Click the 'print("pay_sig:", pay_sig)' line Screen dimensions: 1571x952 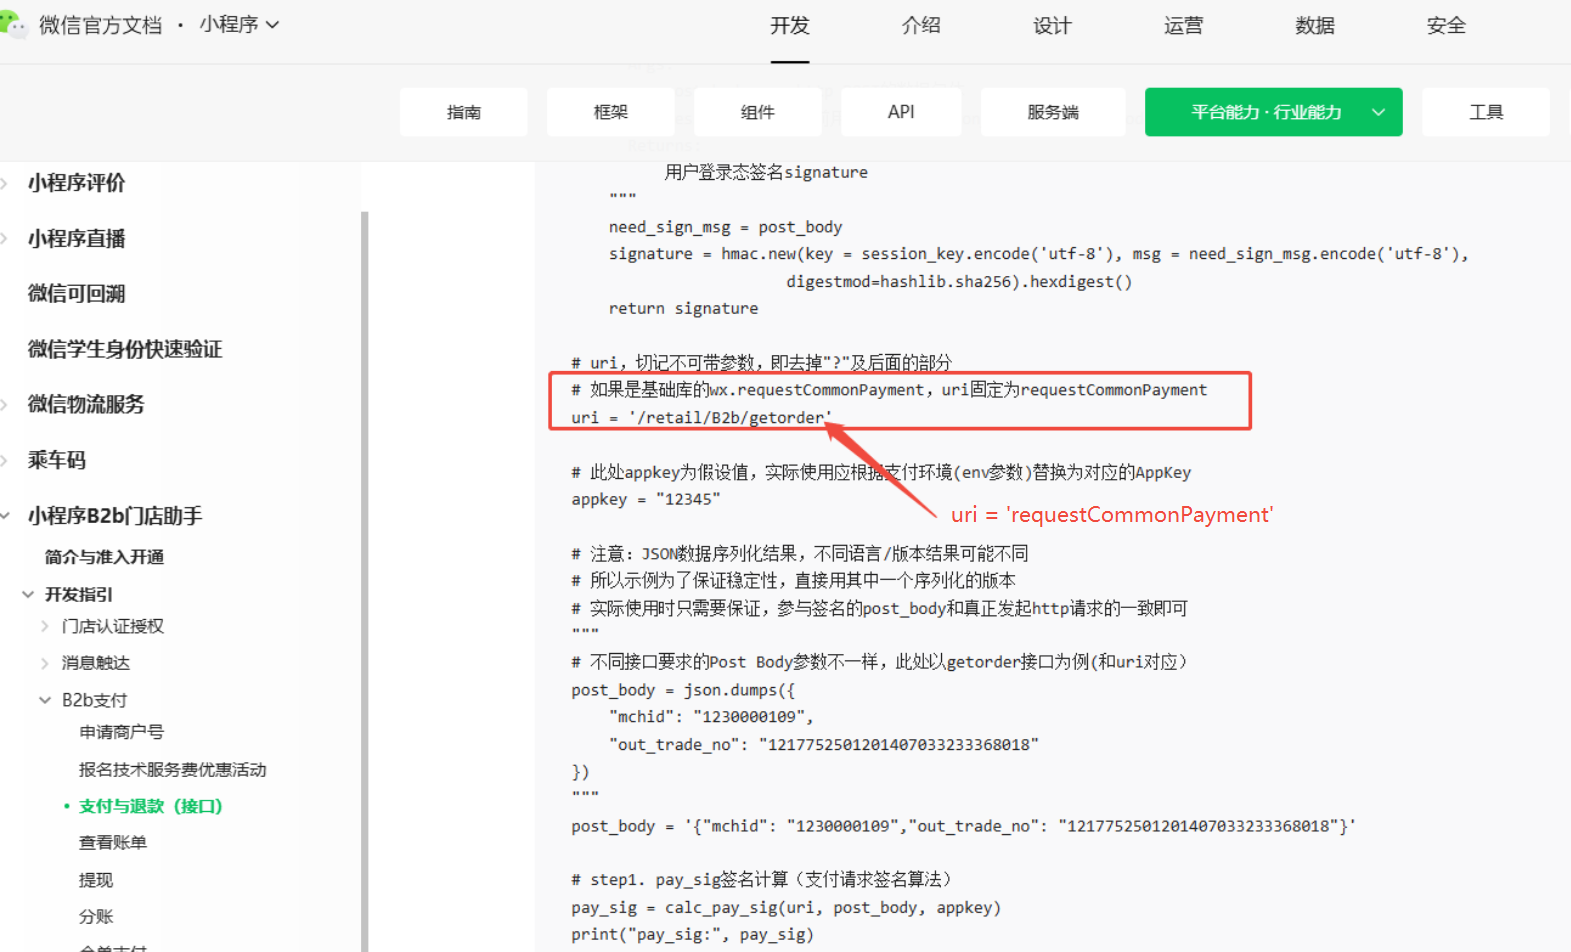693,934
